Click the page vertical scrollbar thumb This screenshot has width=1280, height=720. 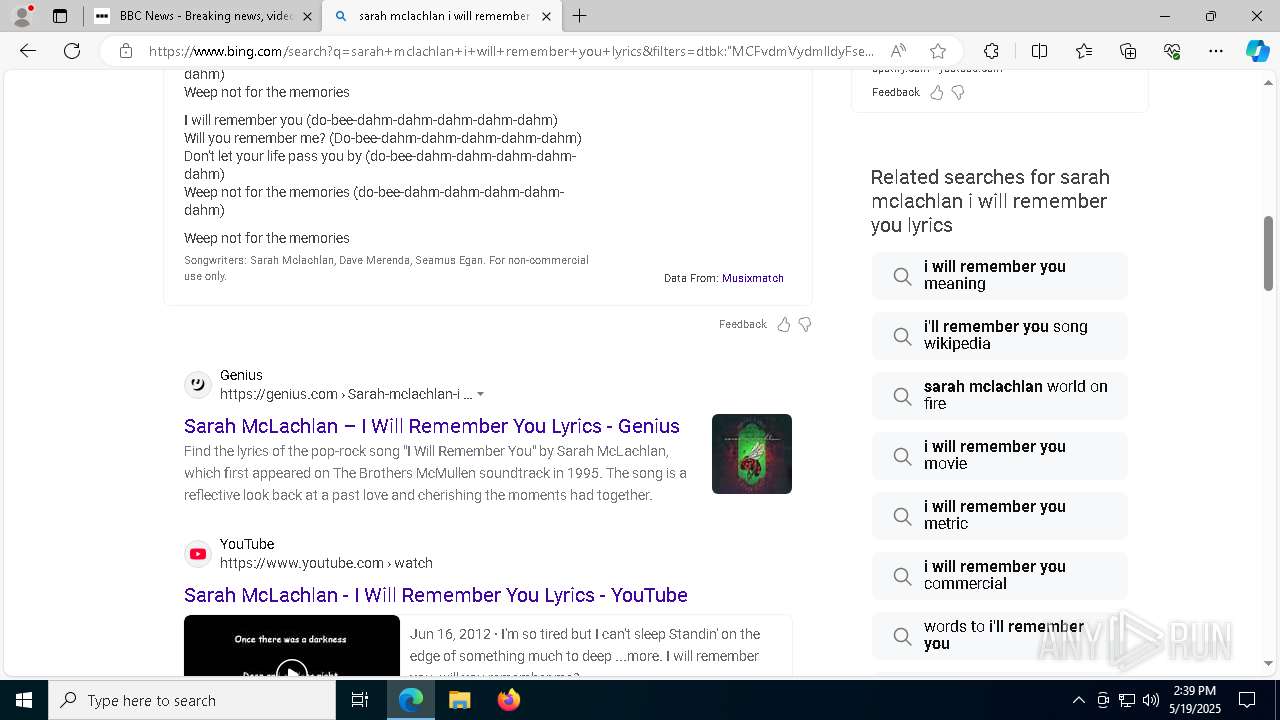pos(1268,253)
